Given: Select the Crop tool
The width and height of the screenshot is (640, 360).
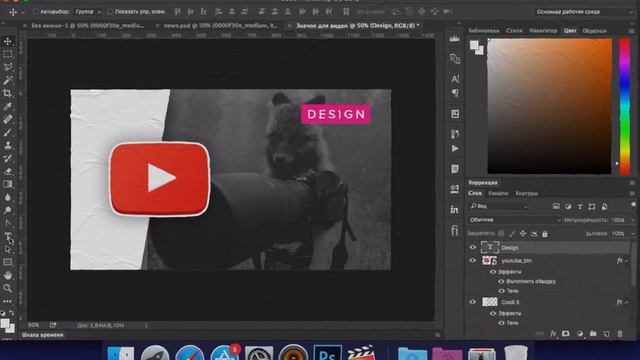Looking at the screenshot, I should tap(7, 93).
